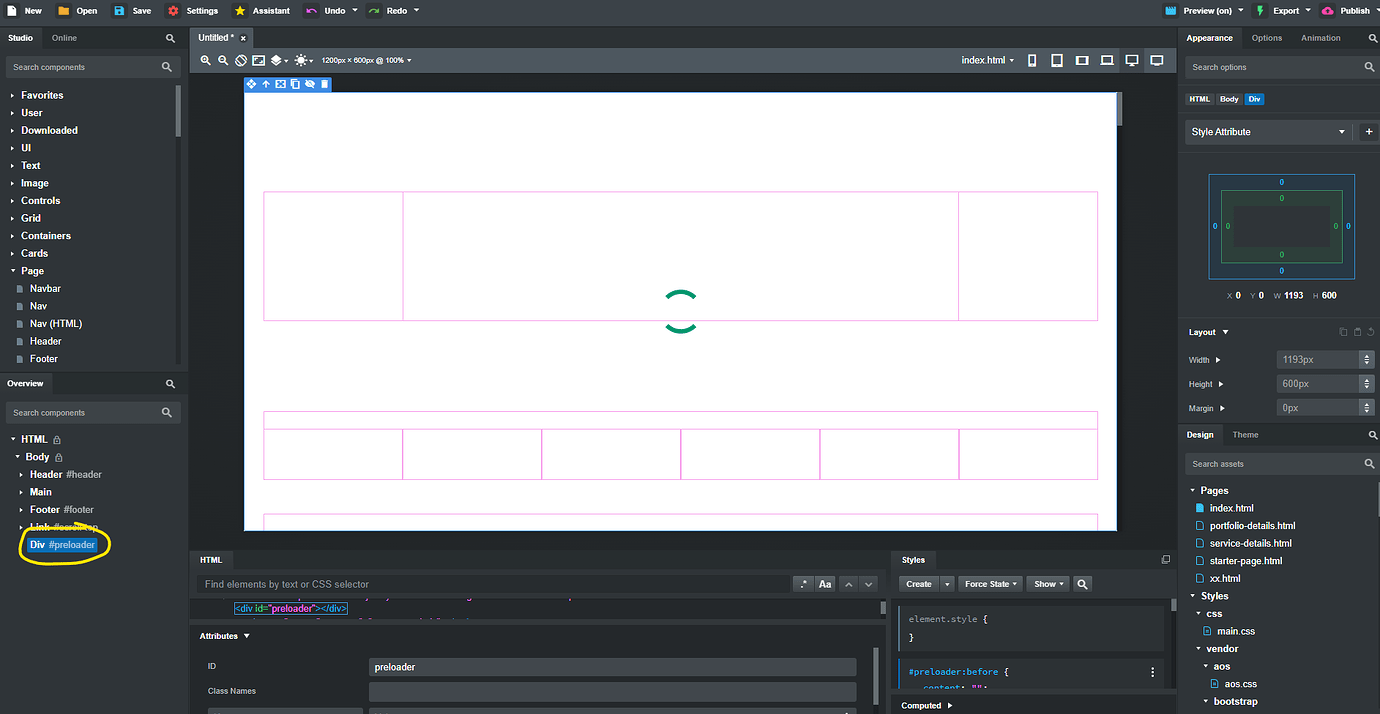
Task: Click the move handle on selected Div
Action: (x=251, y=84)
